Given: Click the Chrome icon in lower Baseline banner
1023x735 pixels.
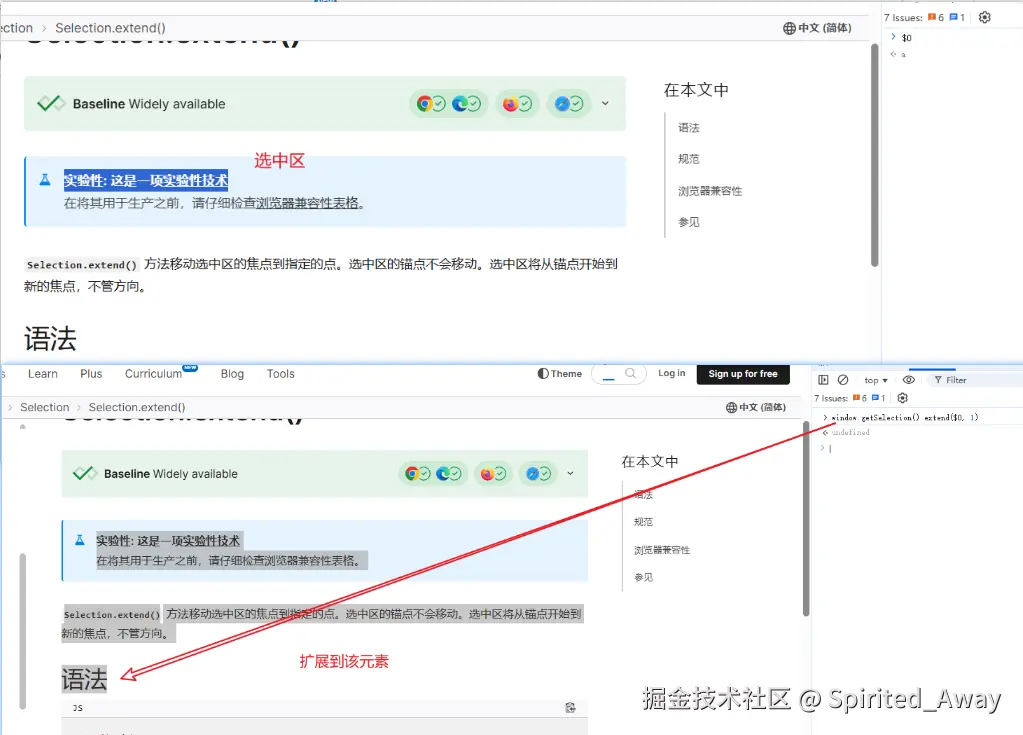Looking at the screenshot, I should point(412,473).
